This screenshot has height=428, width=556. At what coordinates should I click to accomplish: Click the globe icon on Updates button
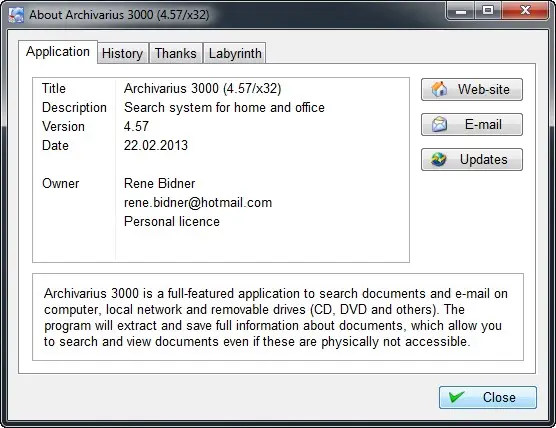click(x=439, y=159)
